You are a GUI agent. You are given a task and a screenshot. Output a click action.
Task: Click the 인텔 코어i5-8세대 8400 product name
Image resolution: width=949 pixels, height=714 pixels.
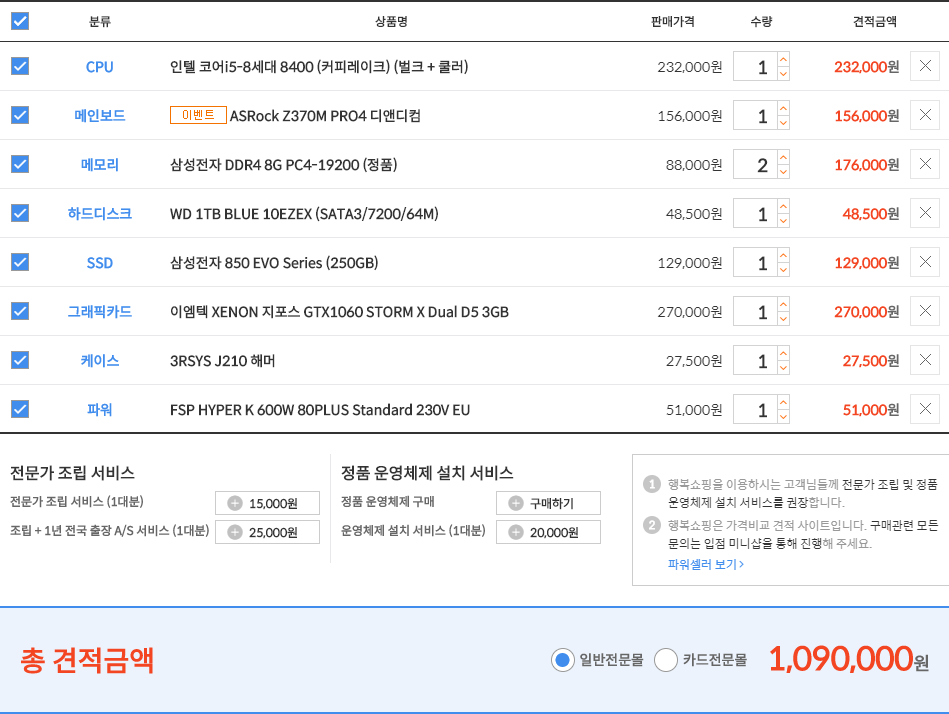319,67
